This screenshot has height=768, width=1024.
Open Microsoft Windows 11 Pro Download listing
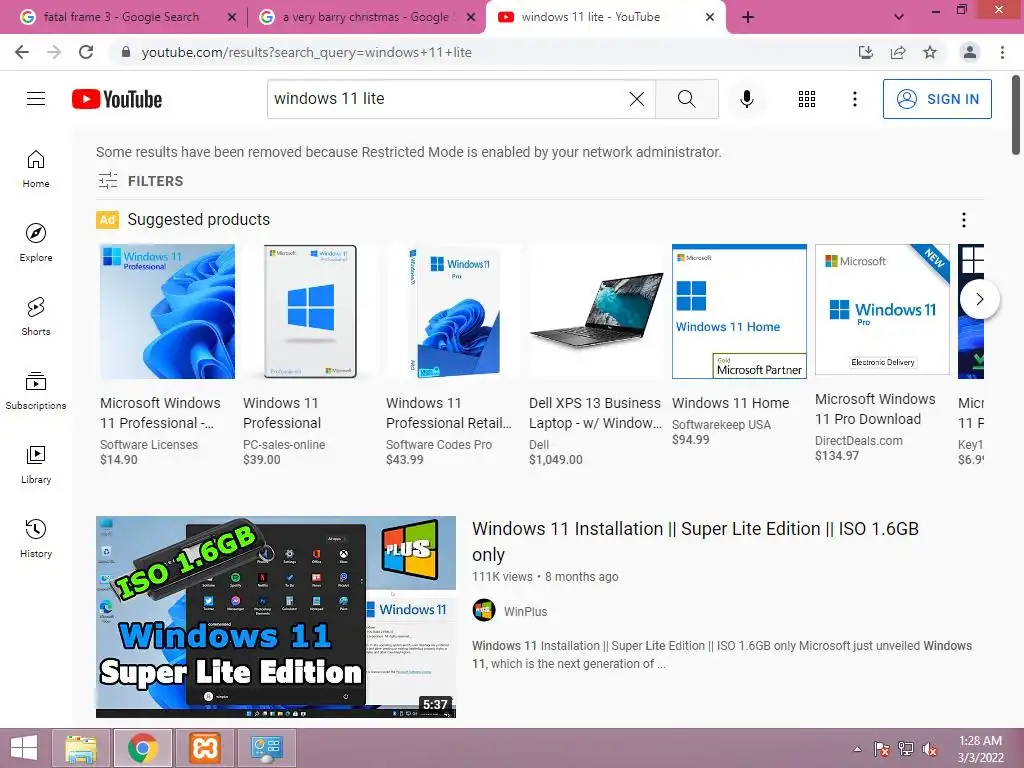coord(875,409)
